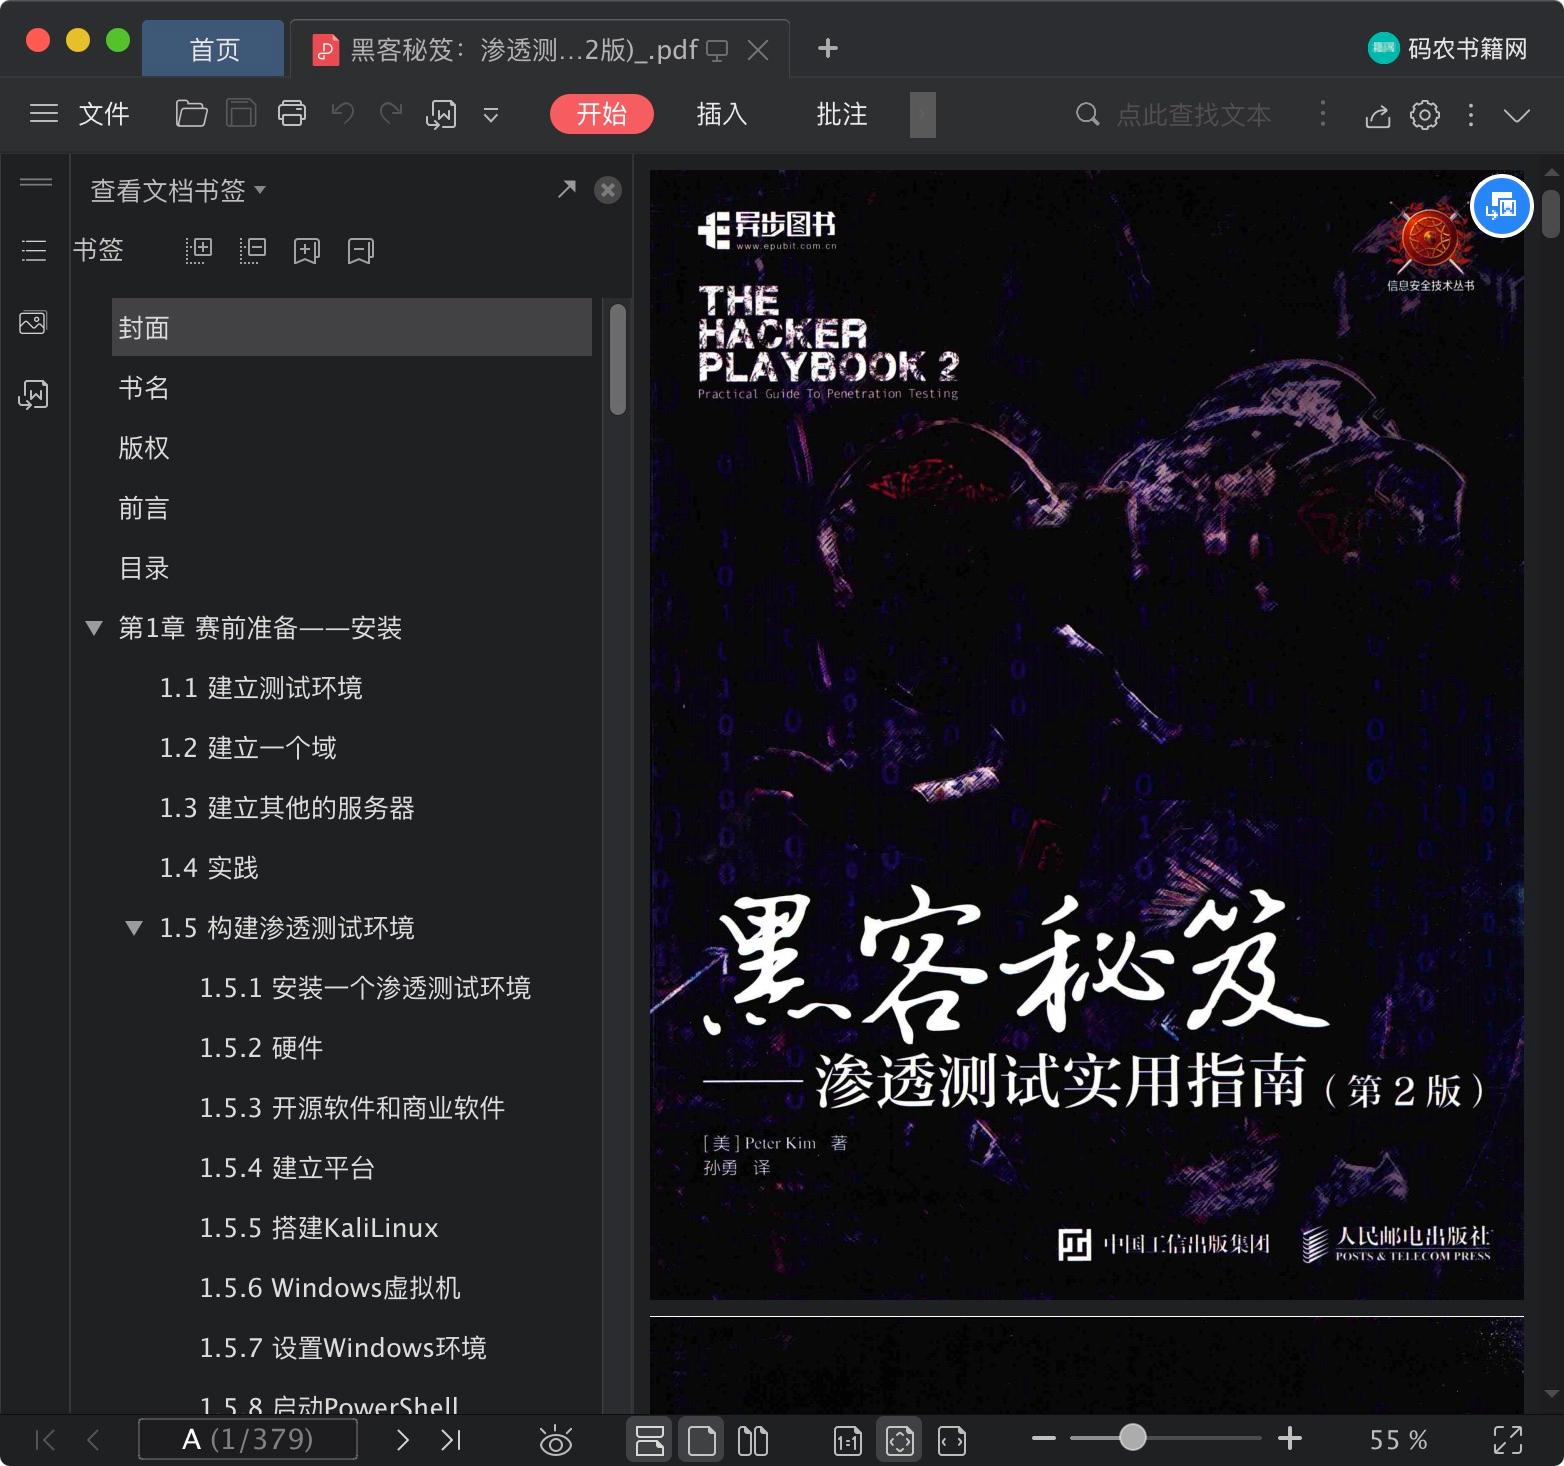The height and width of the screenshot is (1466, 1564).
Task: Select the 插入 ribbon tab
Action: pyautogui.click(x=722, y=114)
